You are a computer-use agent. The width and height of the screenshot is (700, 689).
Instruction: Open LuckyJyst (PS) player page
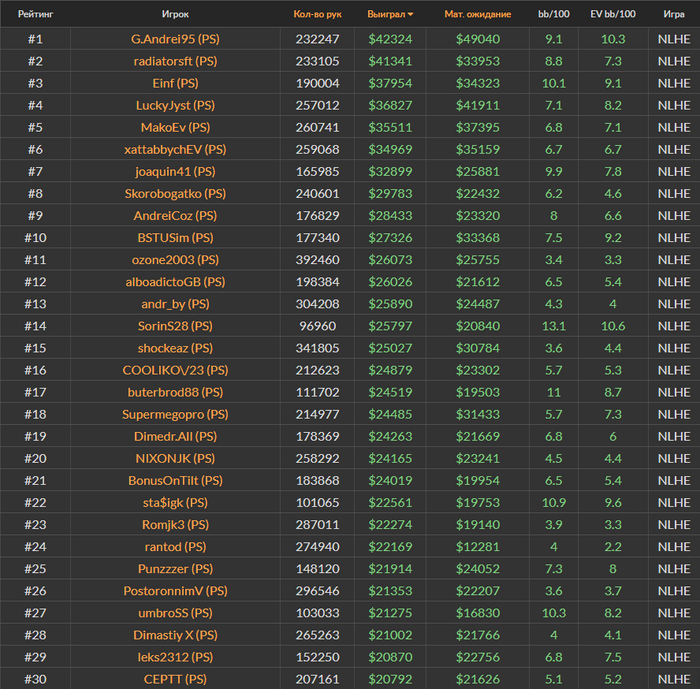coord(175,105)
